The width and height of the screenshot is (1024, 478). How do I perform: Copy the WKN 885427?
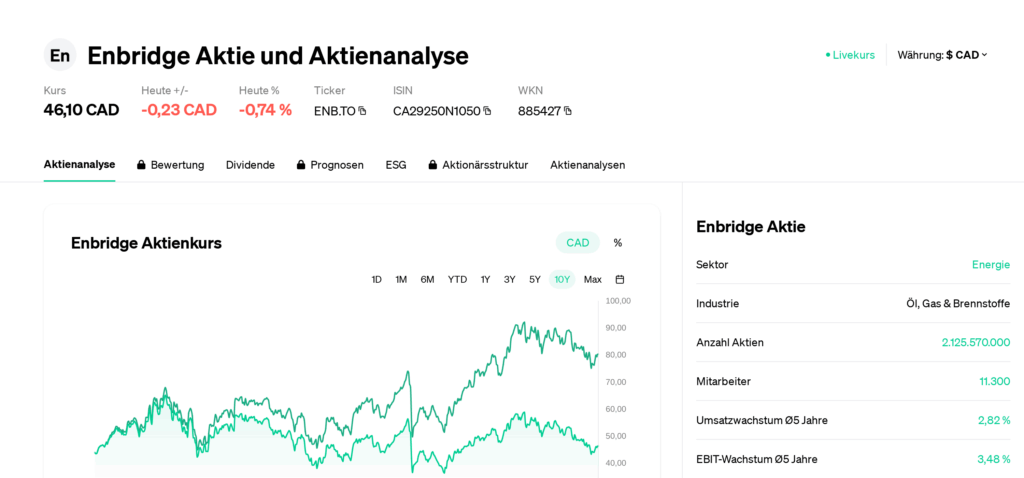pos(568,111)
